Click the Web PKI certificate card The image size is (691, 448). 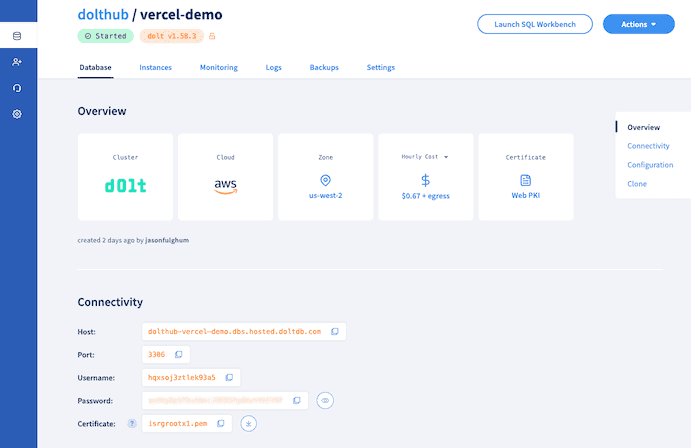[525, 177]
